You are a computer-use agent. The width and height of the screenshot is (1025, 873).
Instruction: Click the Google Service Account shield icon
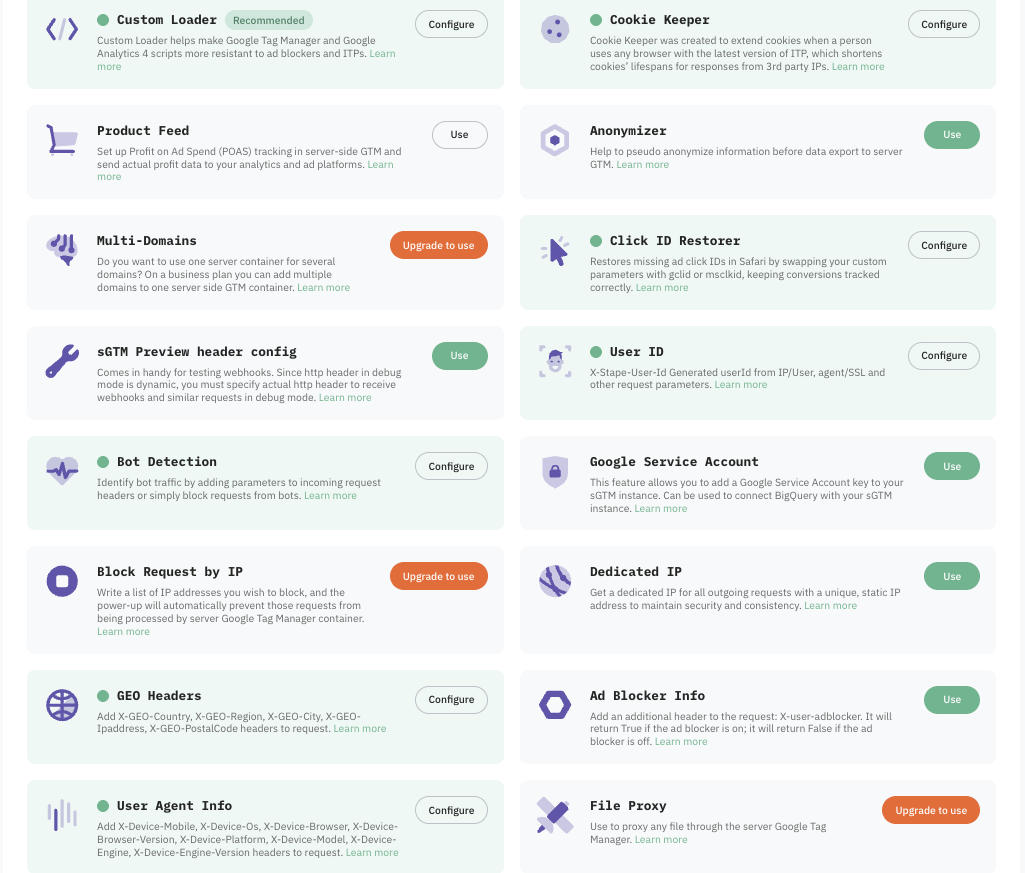[x=555, y=471]
